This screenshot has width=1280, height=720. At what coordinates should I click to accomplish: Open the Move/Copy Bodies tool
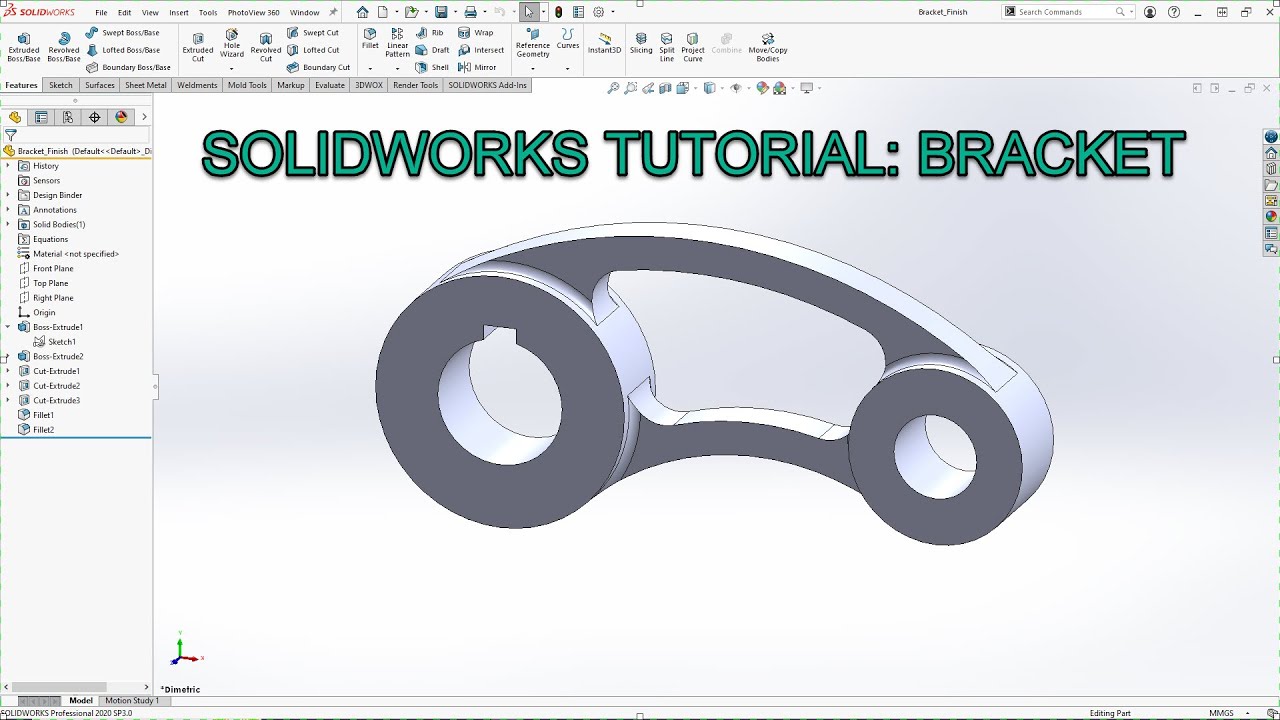(768, 46)
